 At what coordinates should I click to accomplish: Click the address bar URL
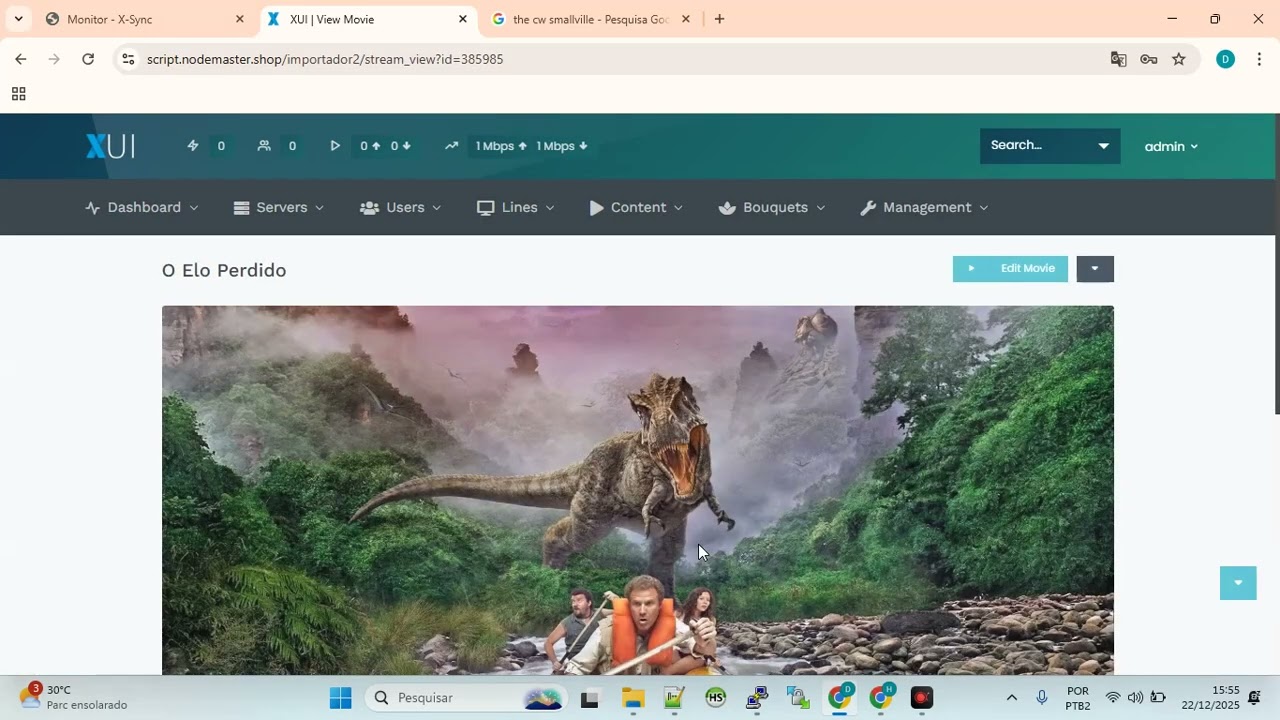coord(325,59)
